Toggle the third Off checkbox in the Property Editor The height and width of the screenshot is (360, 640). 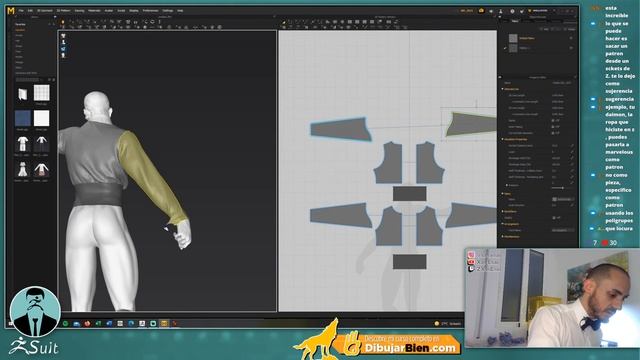[553, 133]
